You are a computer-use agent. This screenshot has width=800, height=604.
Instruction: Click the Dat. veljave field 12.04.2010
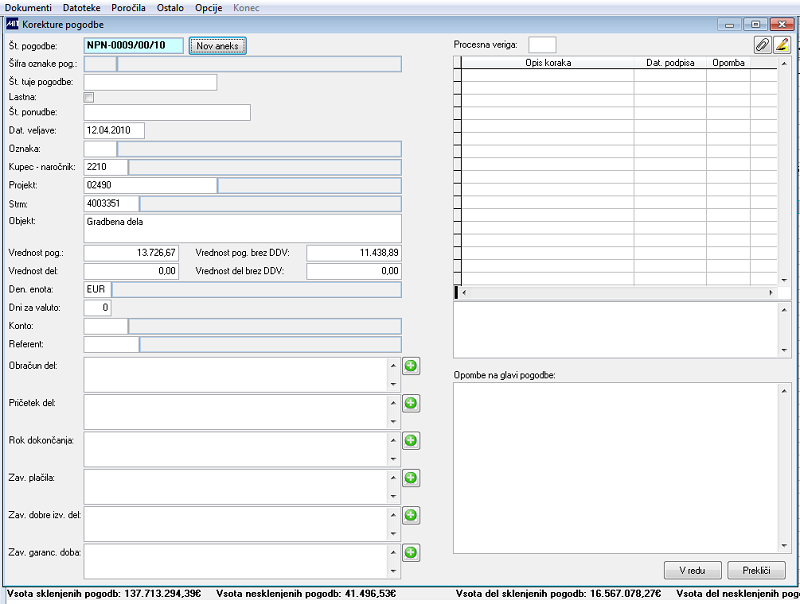(114, 130)
